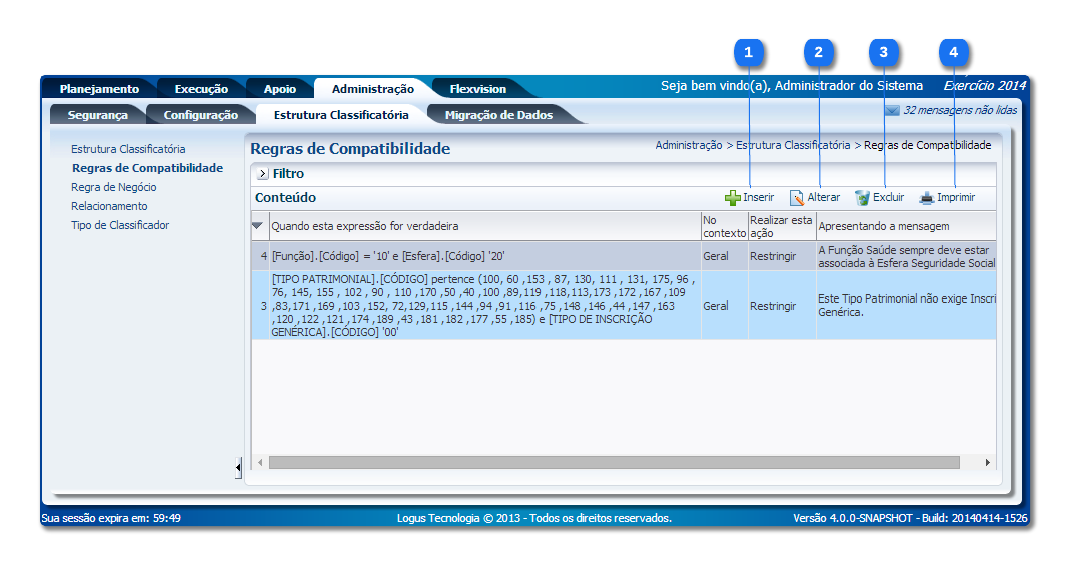Click the Alterar edit icon
This screenshot has height=566, width=1070.
(797, 198)
